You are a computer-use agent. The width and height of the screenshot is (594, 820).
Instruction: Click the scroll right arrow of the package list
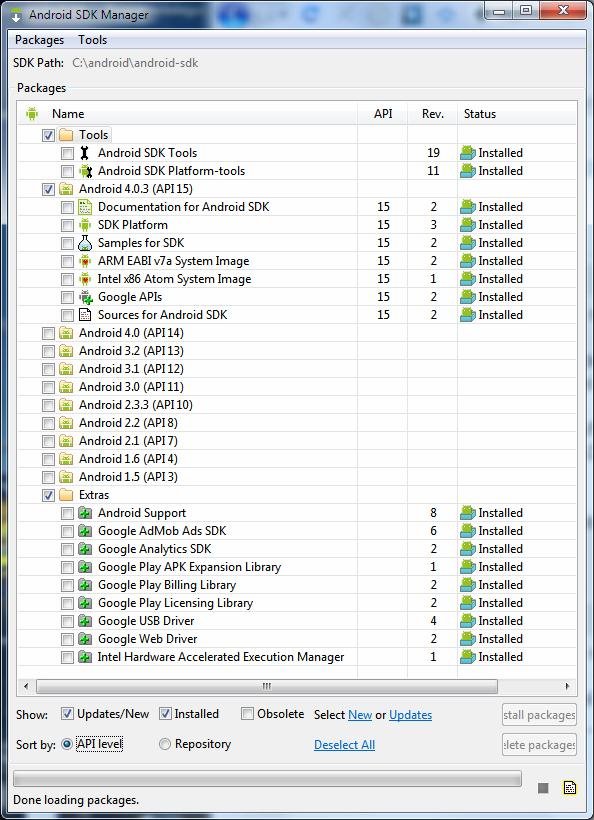pos(568,686)
